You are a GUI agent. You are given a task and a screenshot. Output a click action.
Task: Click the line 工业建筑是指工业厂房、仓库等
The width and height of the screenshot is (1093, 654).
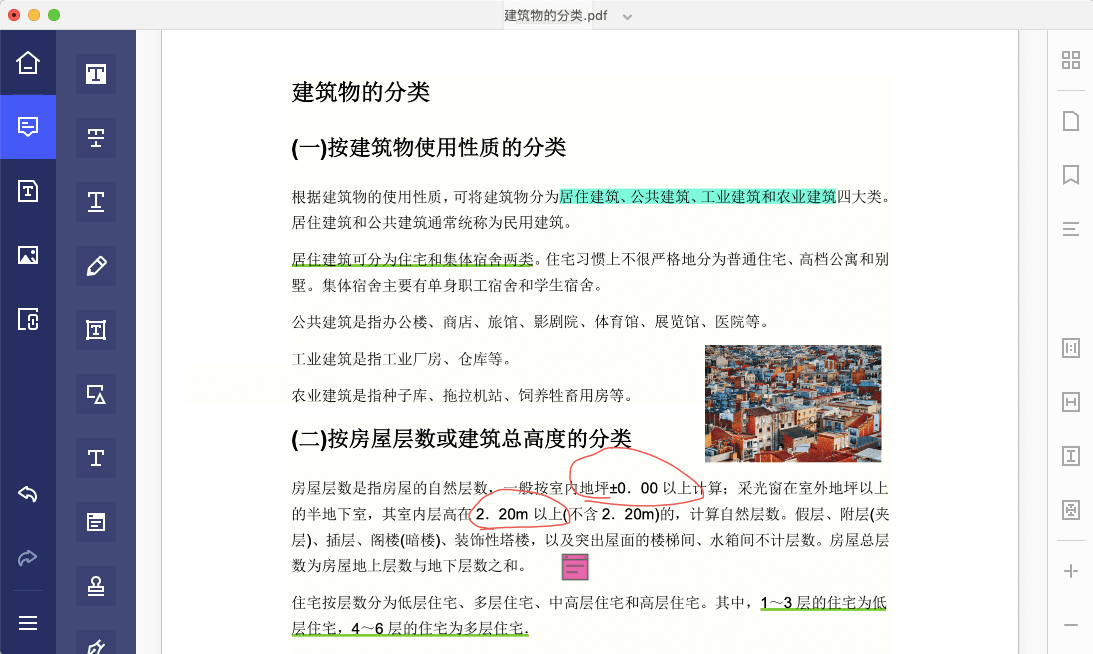pyautogui.click(x=403, y=359)
